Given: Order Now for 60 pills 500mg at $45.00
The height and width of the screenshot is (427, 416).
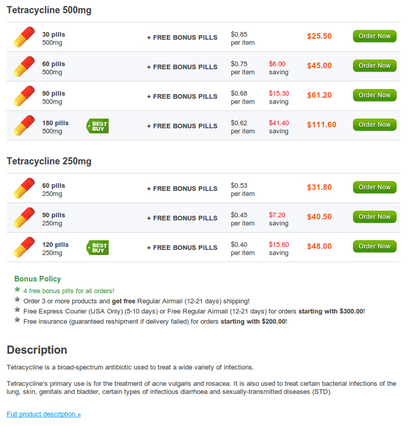Looking at the screenshot, I should [x=375, y=66].
